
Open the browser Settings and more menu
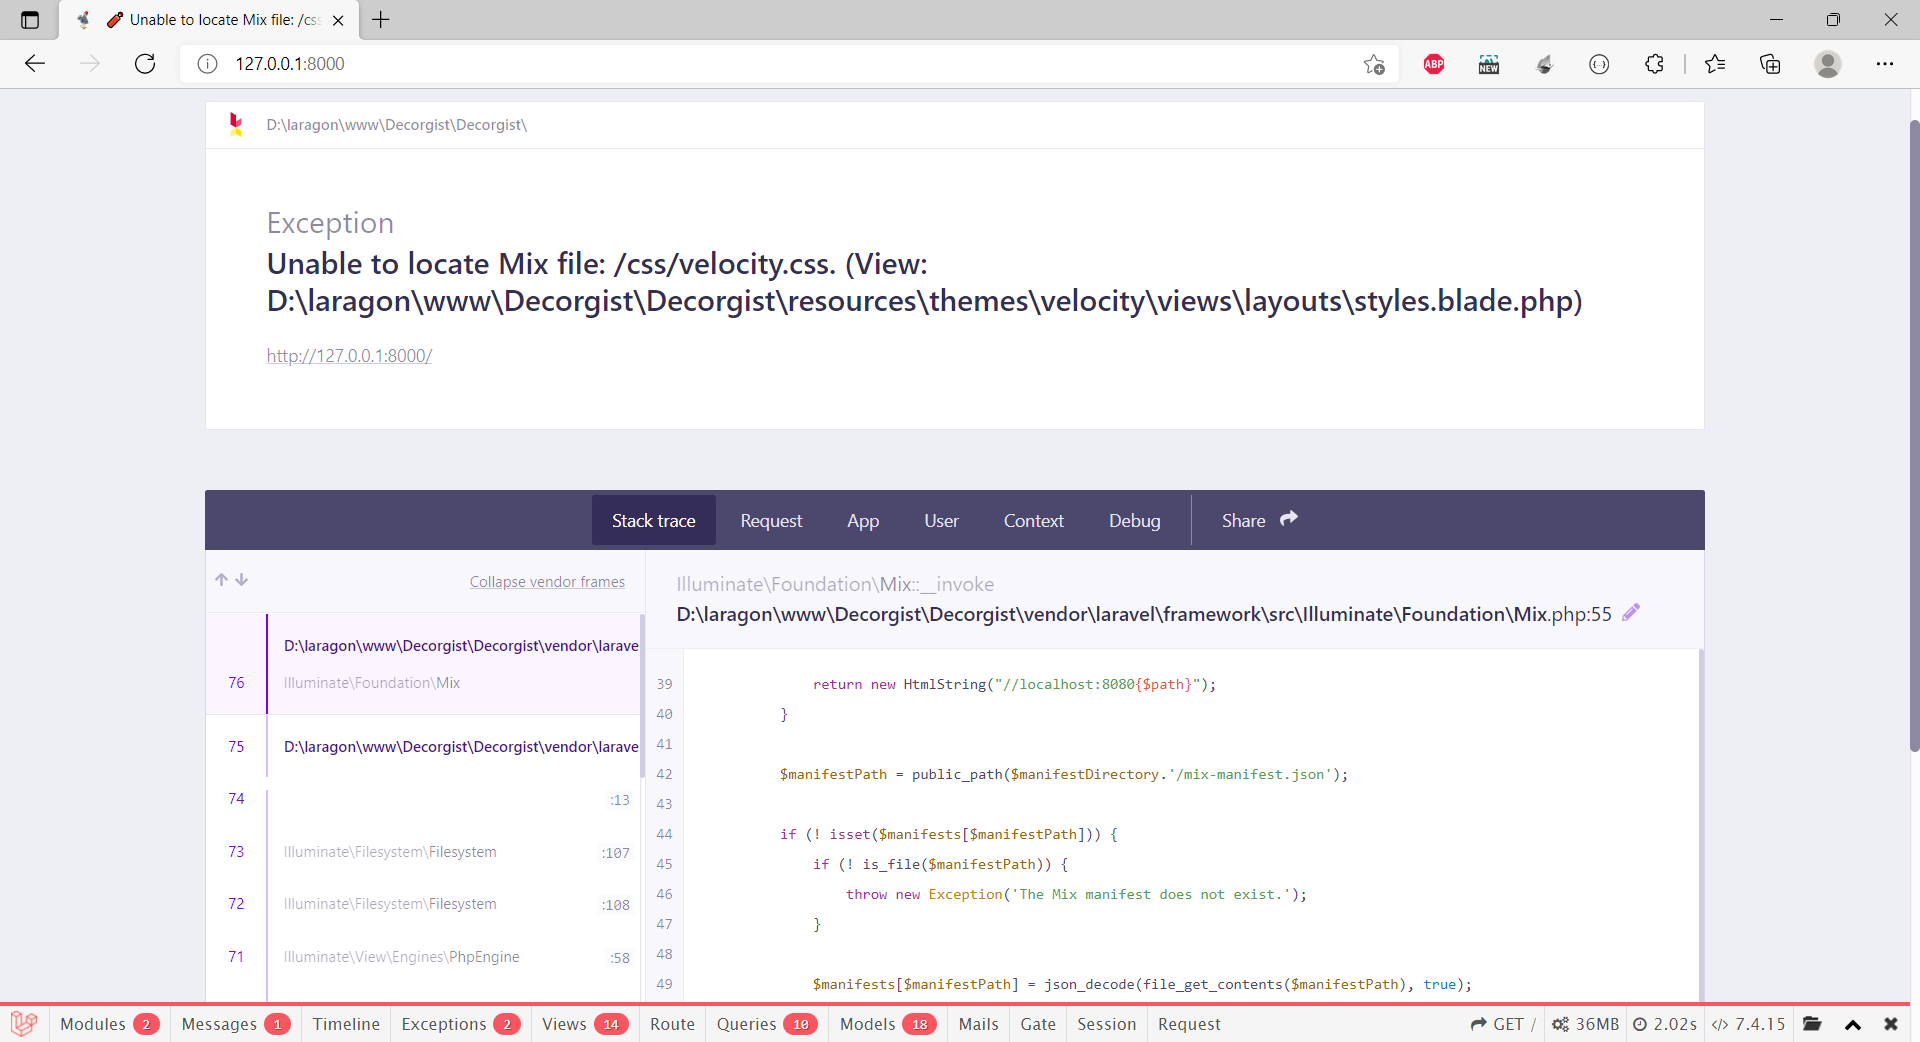click(1884, 64)
